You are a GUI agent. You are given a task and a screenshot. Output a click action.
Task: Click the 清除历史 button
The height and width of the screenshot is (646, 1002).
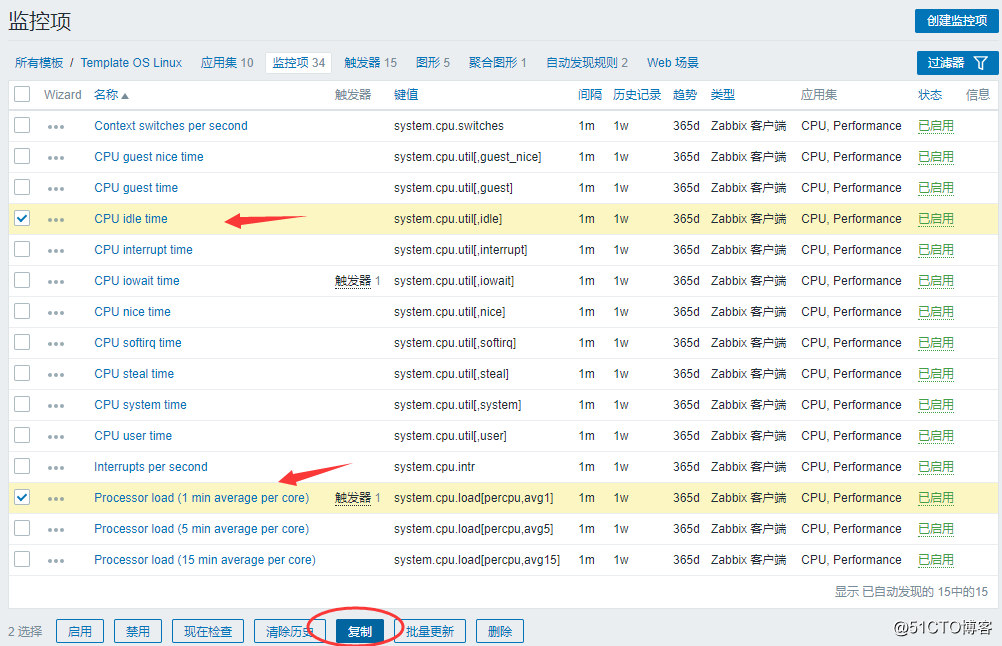(289, 631)
